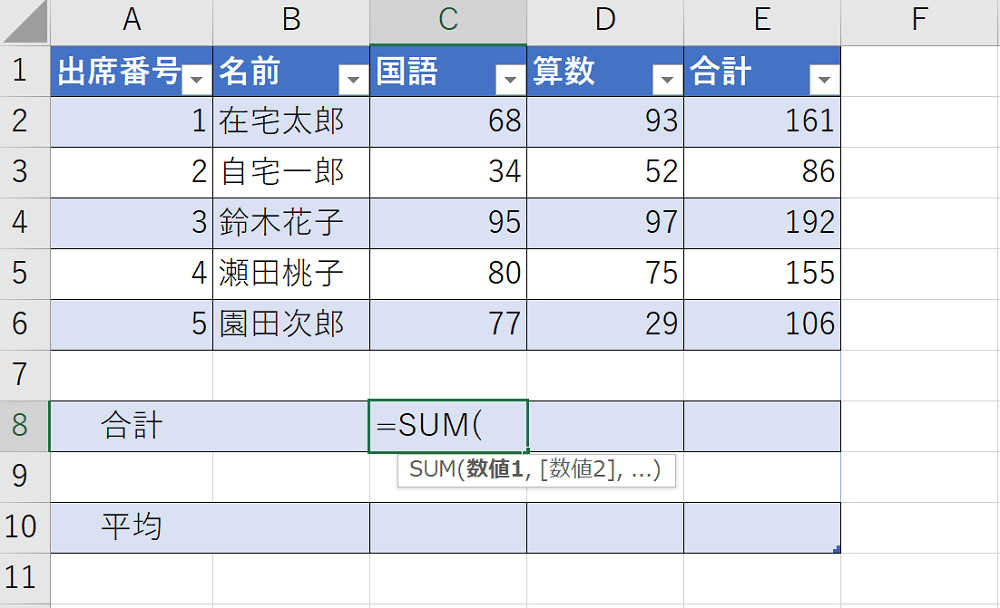The height and width of the screenshot is (608, 1000).
Task: Click the cell containing =SUM( formula
Action: pos(448,426)
